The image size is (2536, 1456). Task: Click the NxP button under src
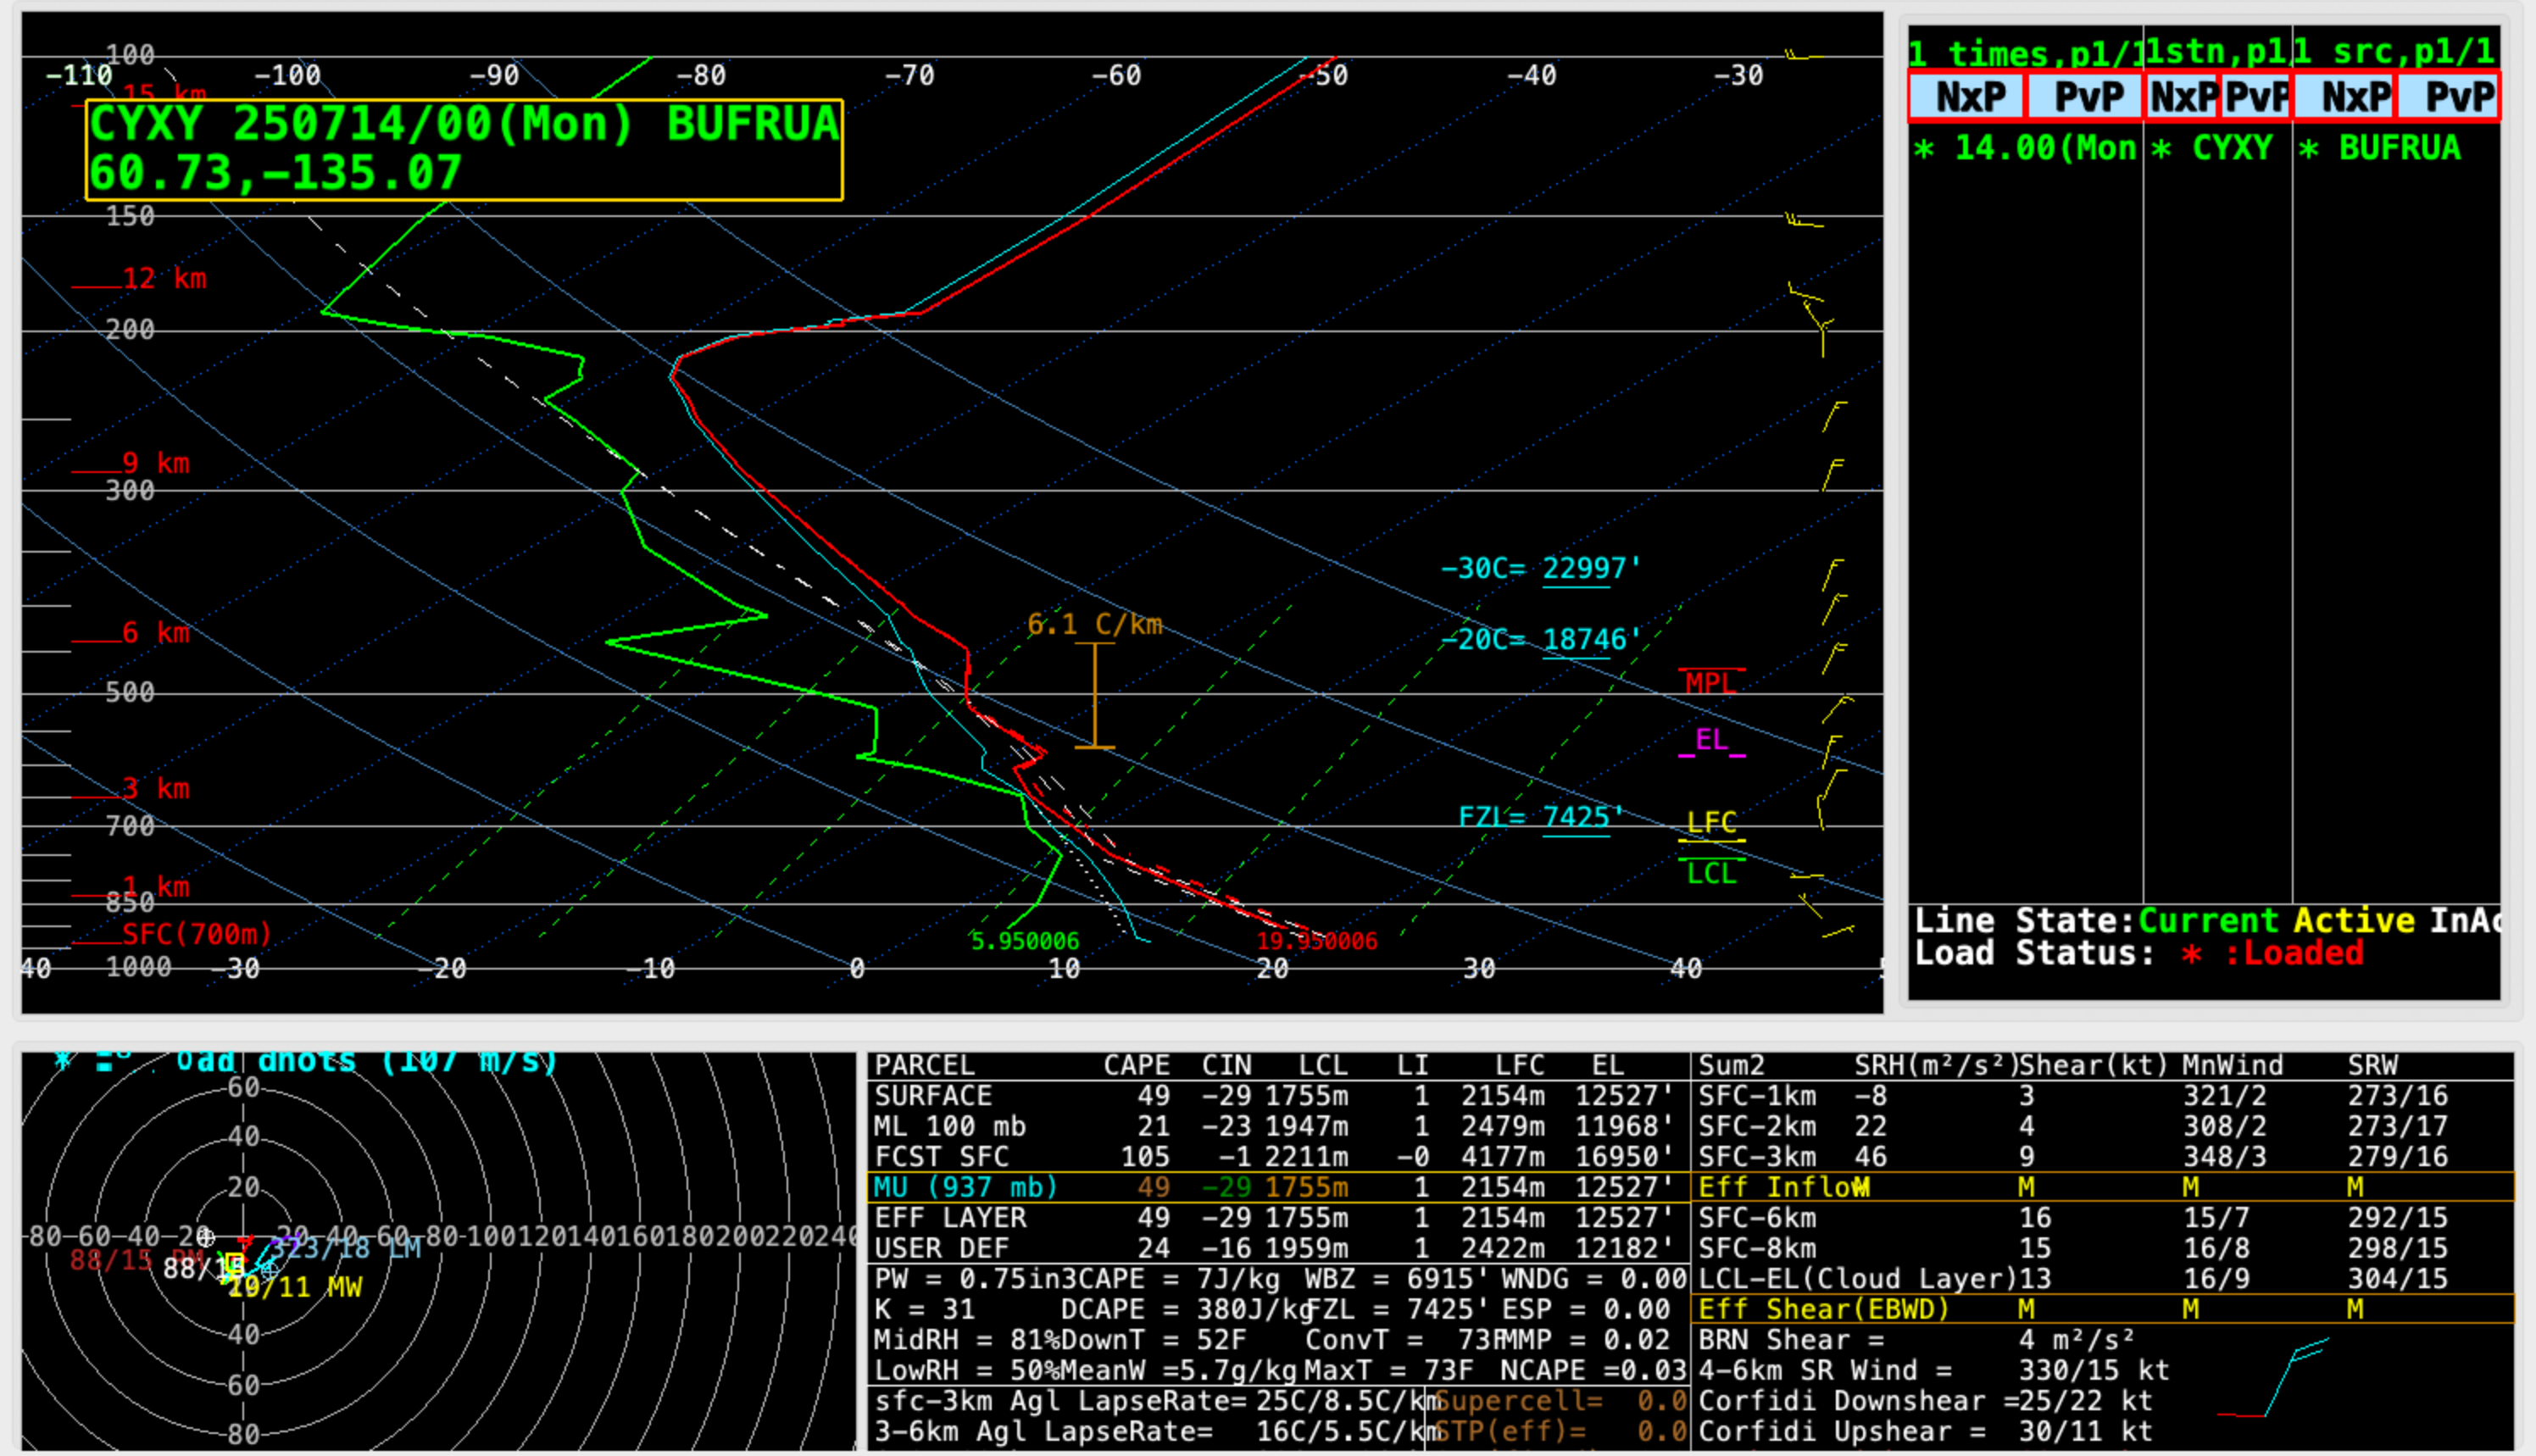(x=2345, y=97)
